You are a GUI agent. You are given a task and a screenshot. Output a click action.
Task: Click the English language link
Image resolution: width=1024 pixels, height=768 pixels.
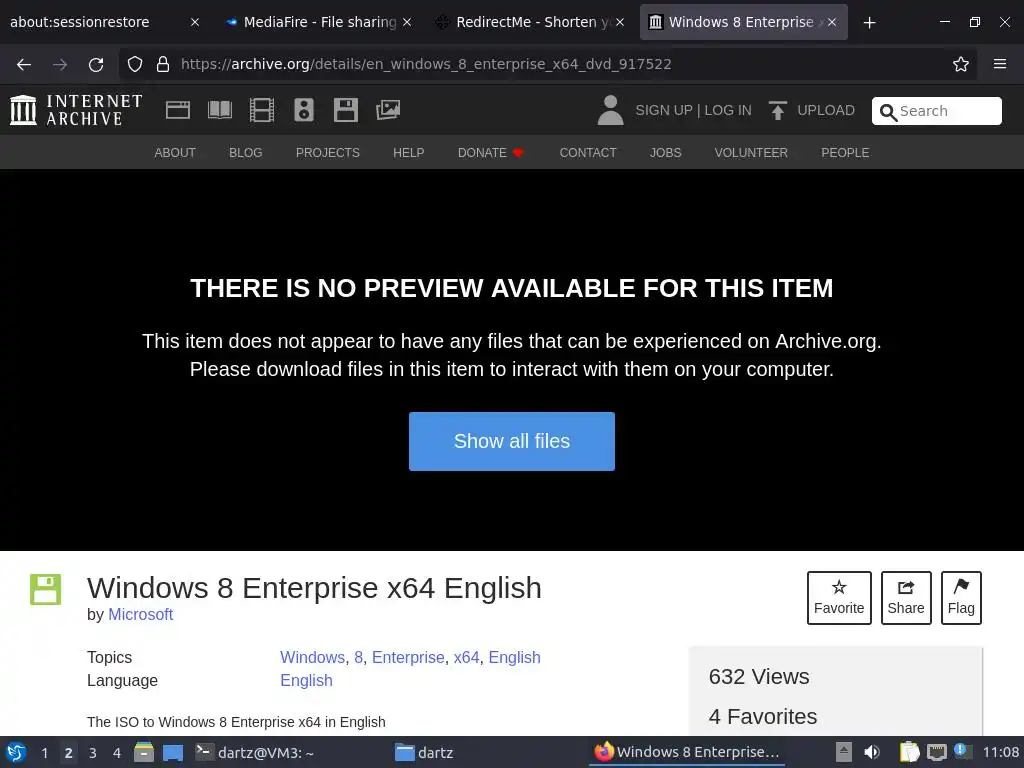point(306,680)
